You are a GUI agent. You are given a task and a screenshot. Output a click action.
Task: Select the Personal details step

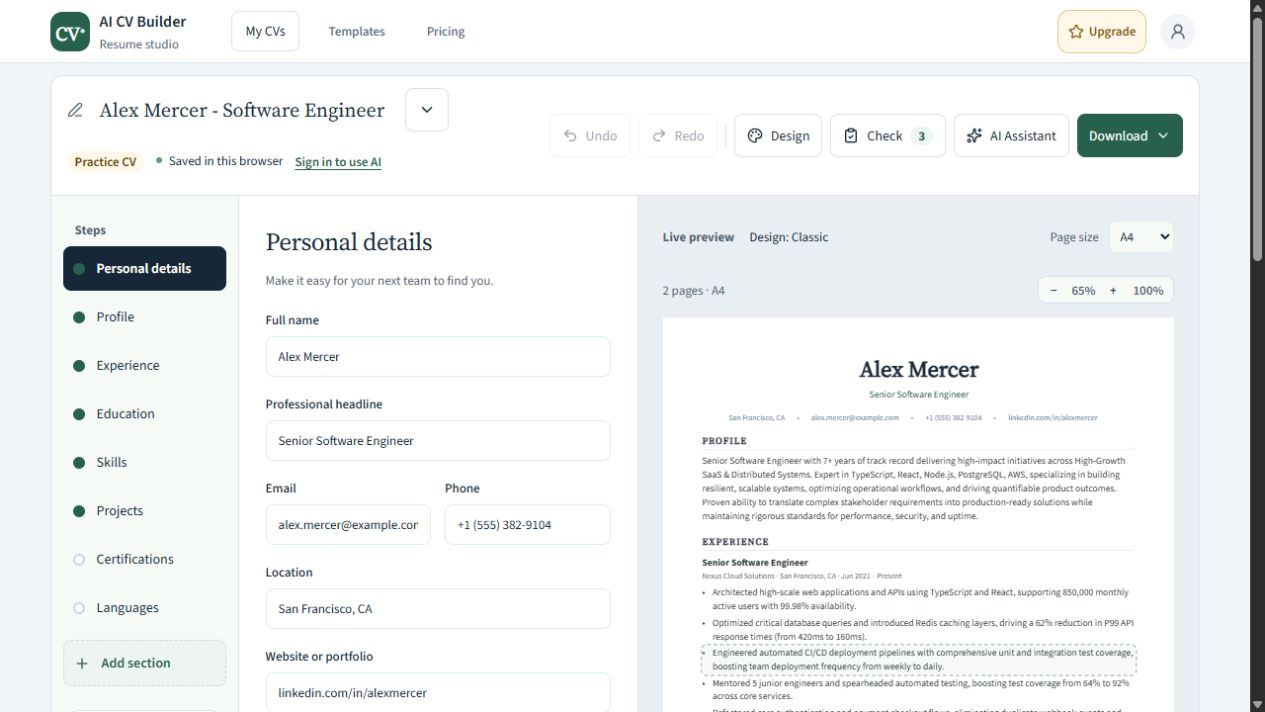145,269
